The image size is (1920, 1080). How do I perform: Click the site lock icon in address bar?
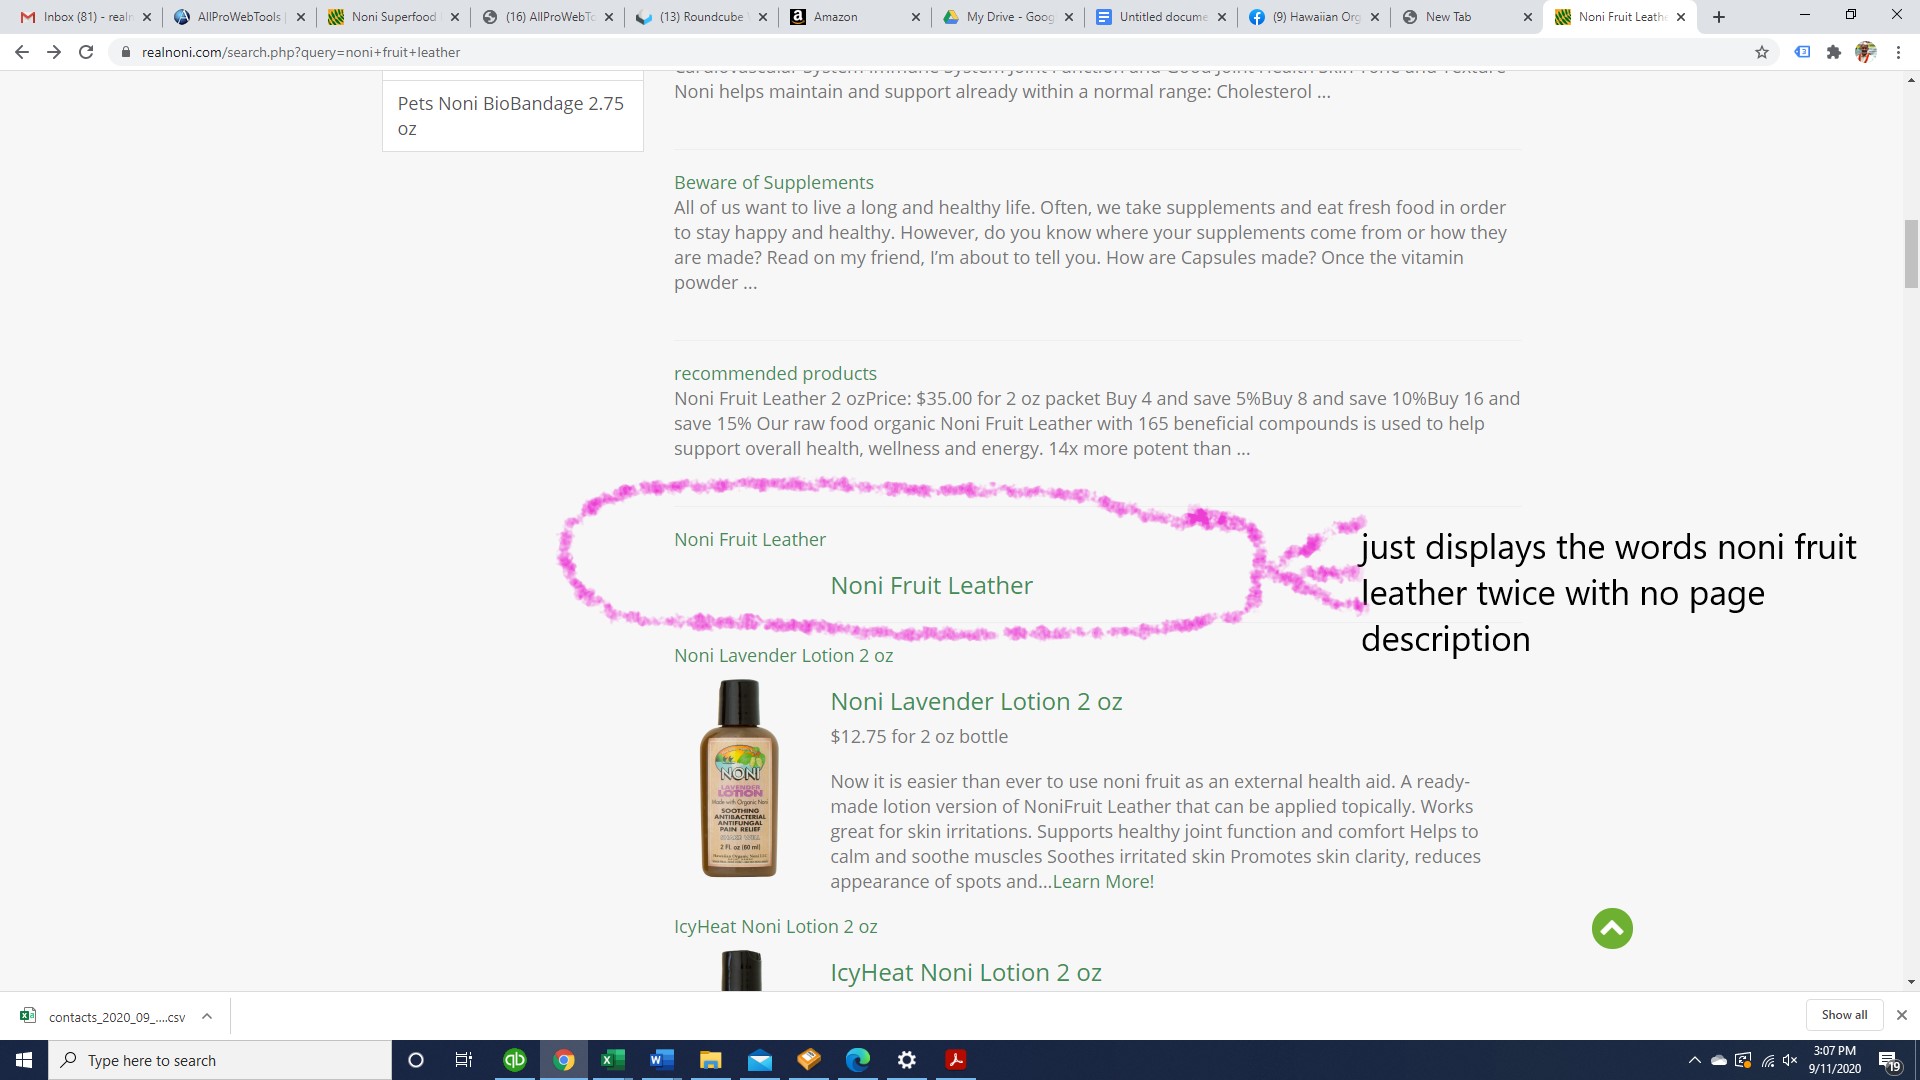pyautogui.click(x=125, y=52)
